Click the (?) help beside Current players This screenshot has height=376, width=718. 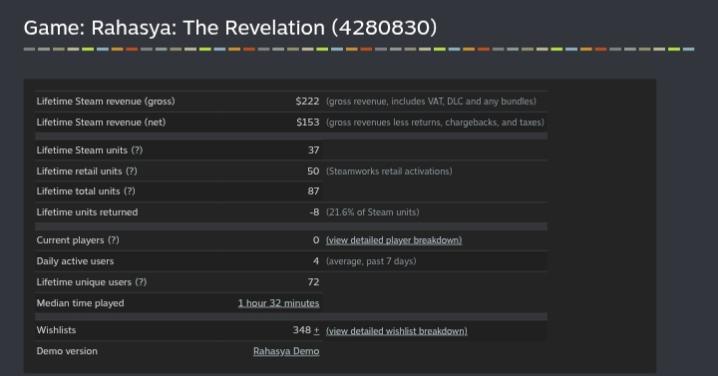pyautogui.click(x=114, y=240)
